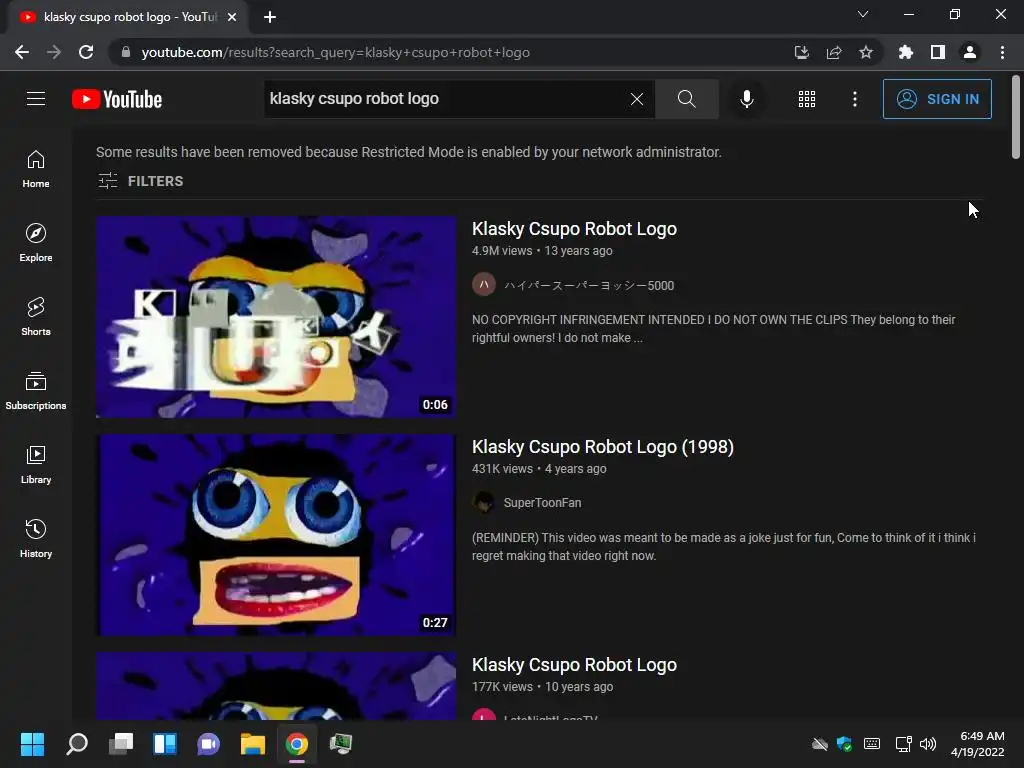Click the share page icon in the address bar

click(x=834, y=52)
